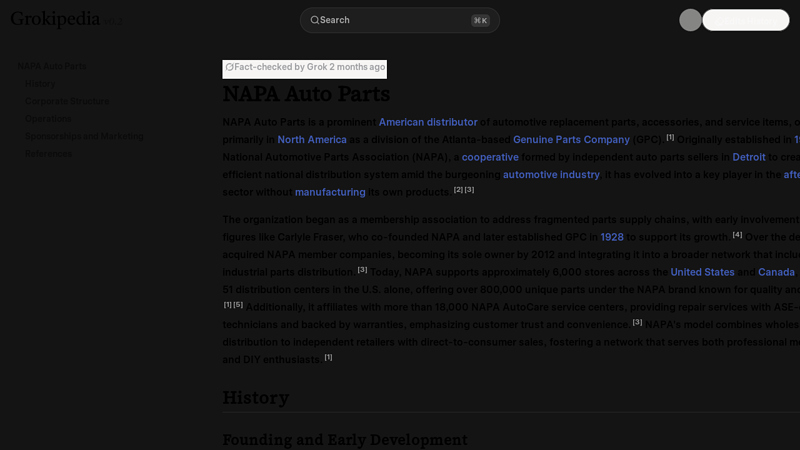The image size is (800, 450).
Task: Click the magnifier icon in search bar
Action: click(x=314, y=20)
